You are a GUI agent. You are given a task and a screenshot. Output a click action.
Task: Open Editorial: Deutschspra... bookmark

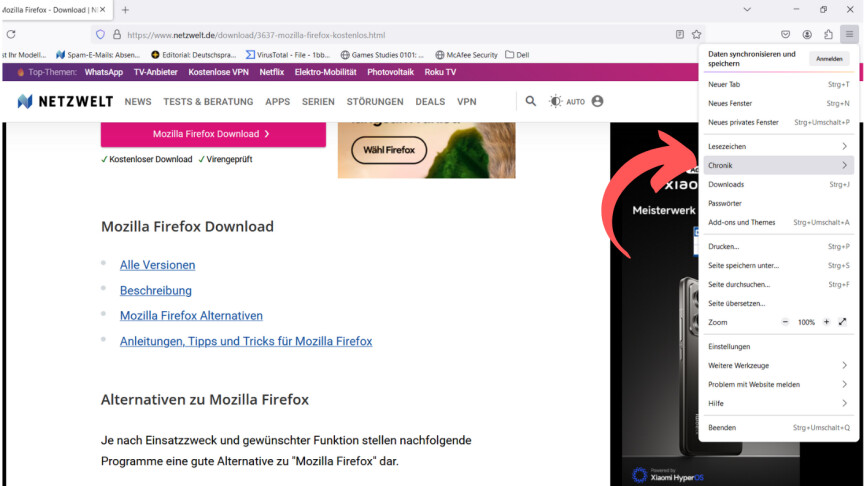tap(193, 55)
